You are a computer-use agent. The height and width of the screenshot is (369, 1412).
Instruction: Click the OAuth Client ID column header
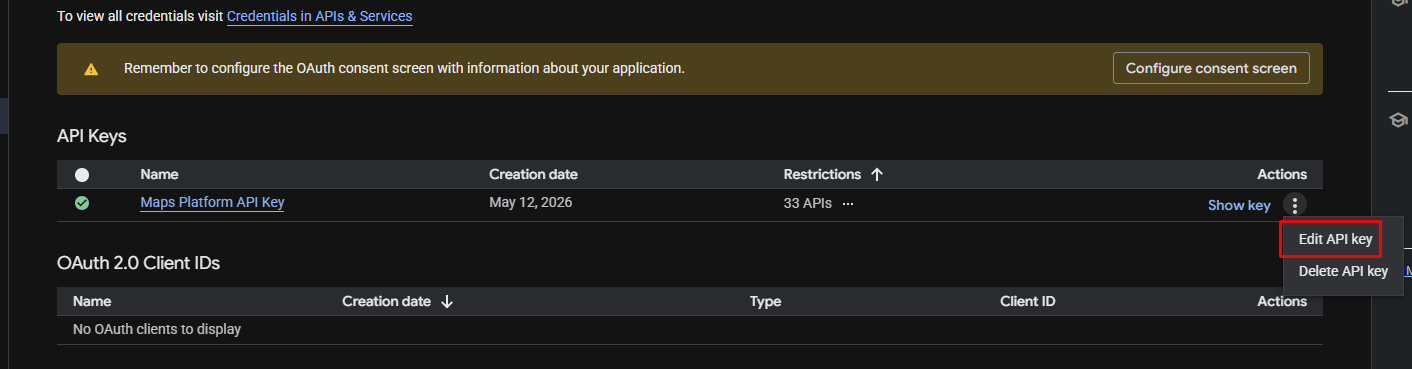[x=1027, y=301]
